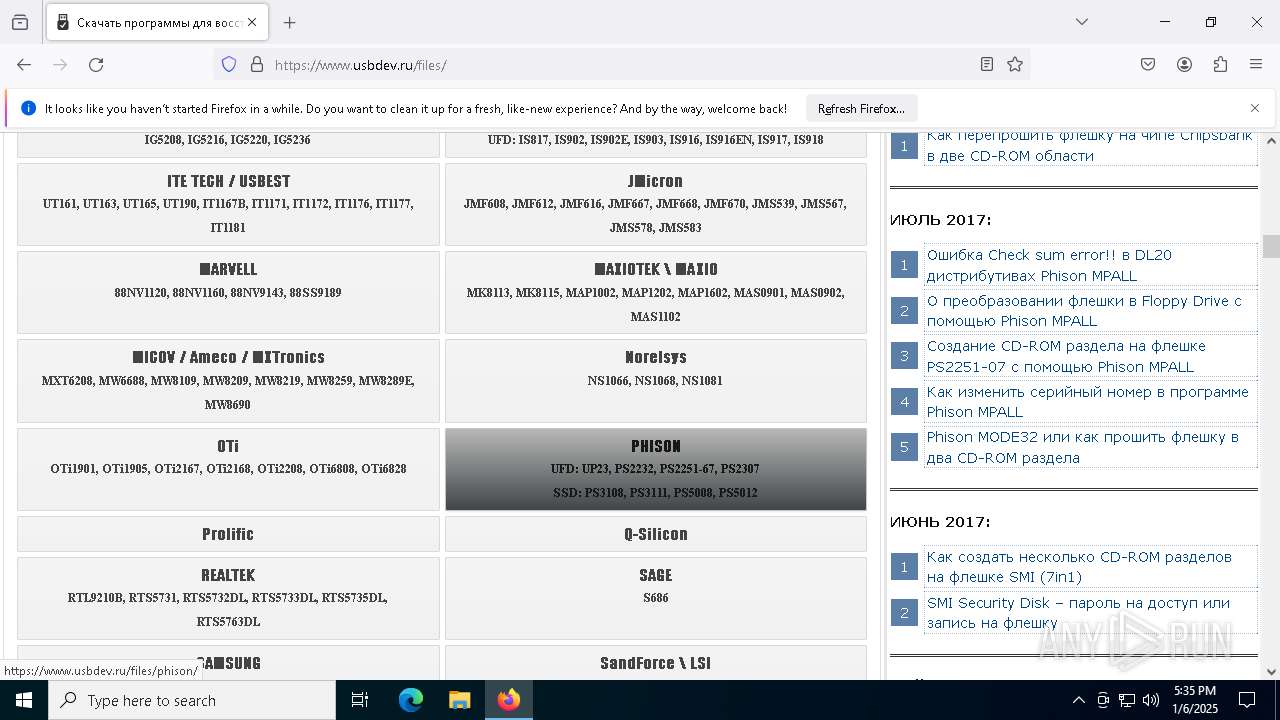Open Norelsys controller section
The height and width of the screenshot is (720, 1280).
[x=655, y=381]
